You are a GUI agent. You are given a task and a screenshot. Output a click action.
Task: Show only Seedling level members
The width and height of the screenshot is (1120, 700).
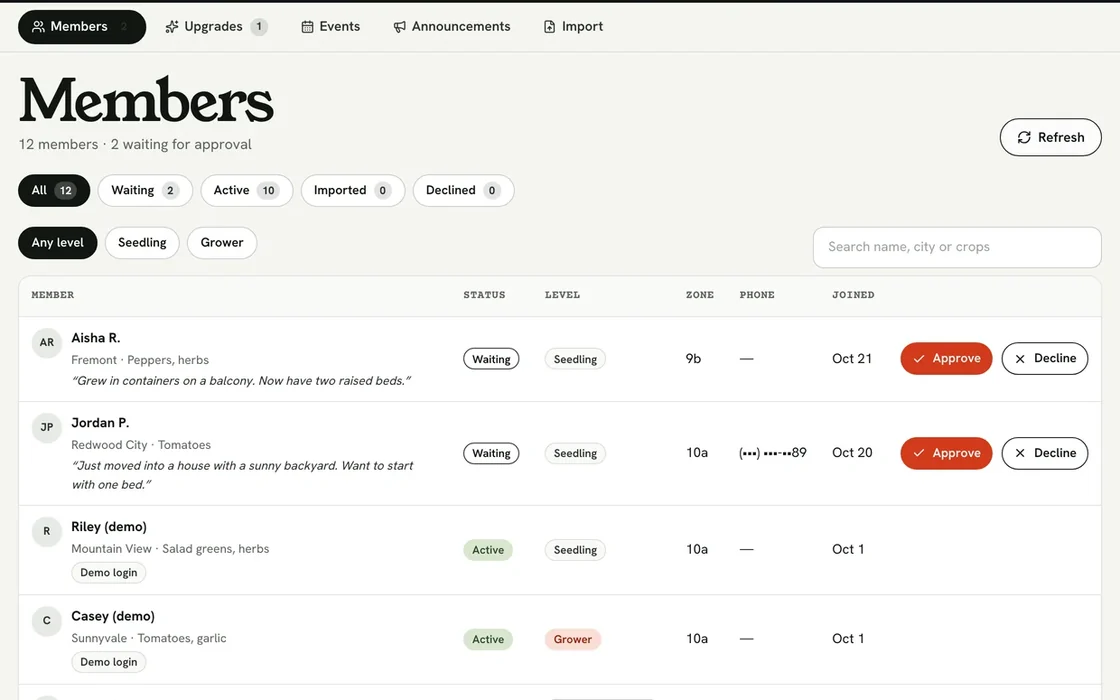point(142,243)
